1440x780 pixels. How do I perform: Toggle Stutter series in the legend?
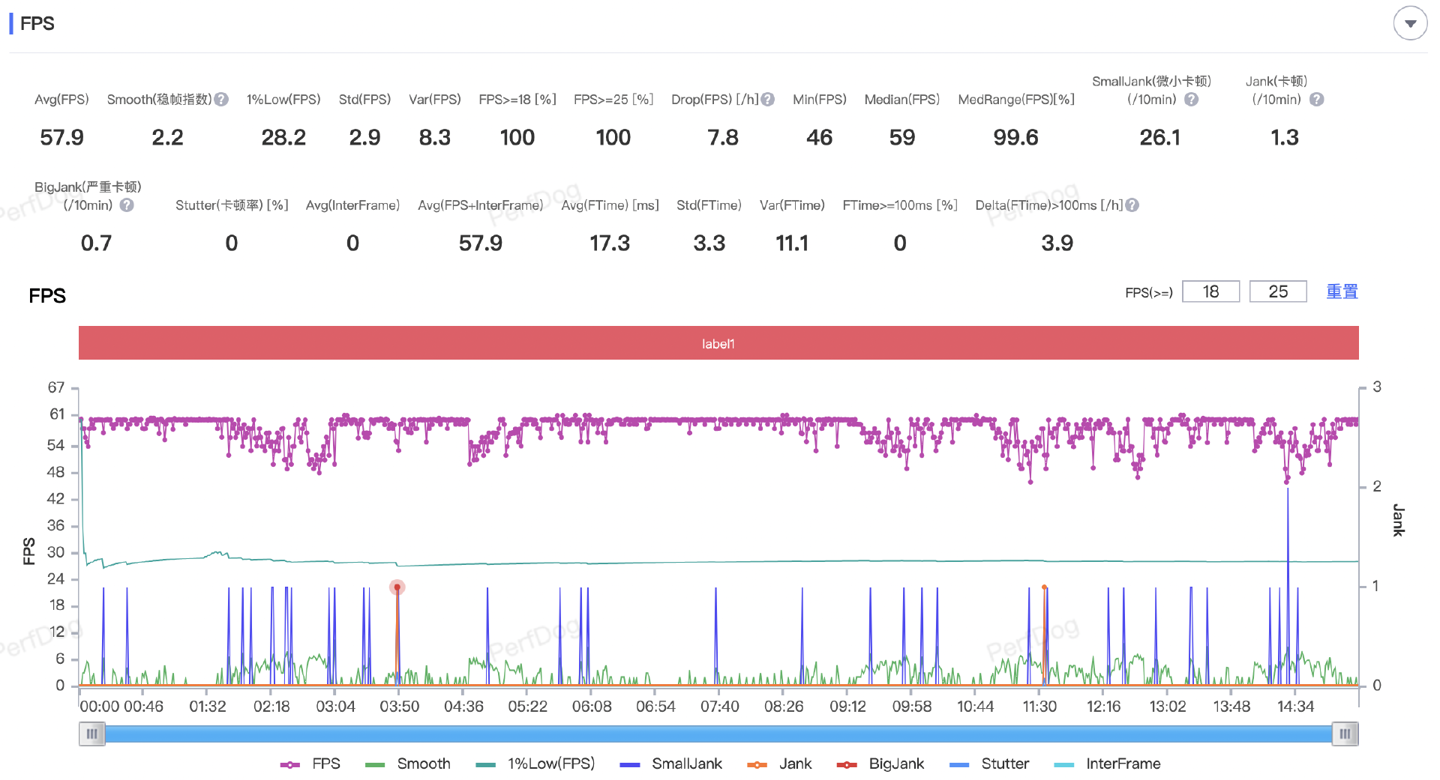[x=989, y=764]
